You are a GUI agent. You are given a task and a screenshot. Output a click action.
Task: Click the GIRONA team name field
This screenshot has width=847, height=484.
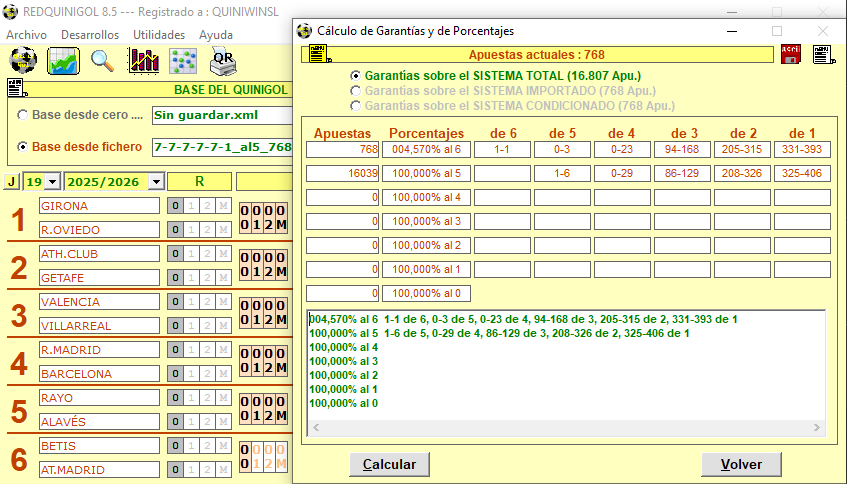pyautogui.click(x=99, y=206)
